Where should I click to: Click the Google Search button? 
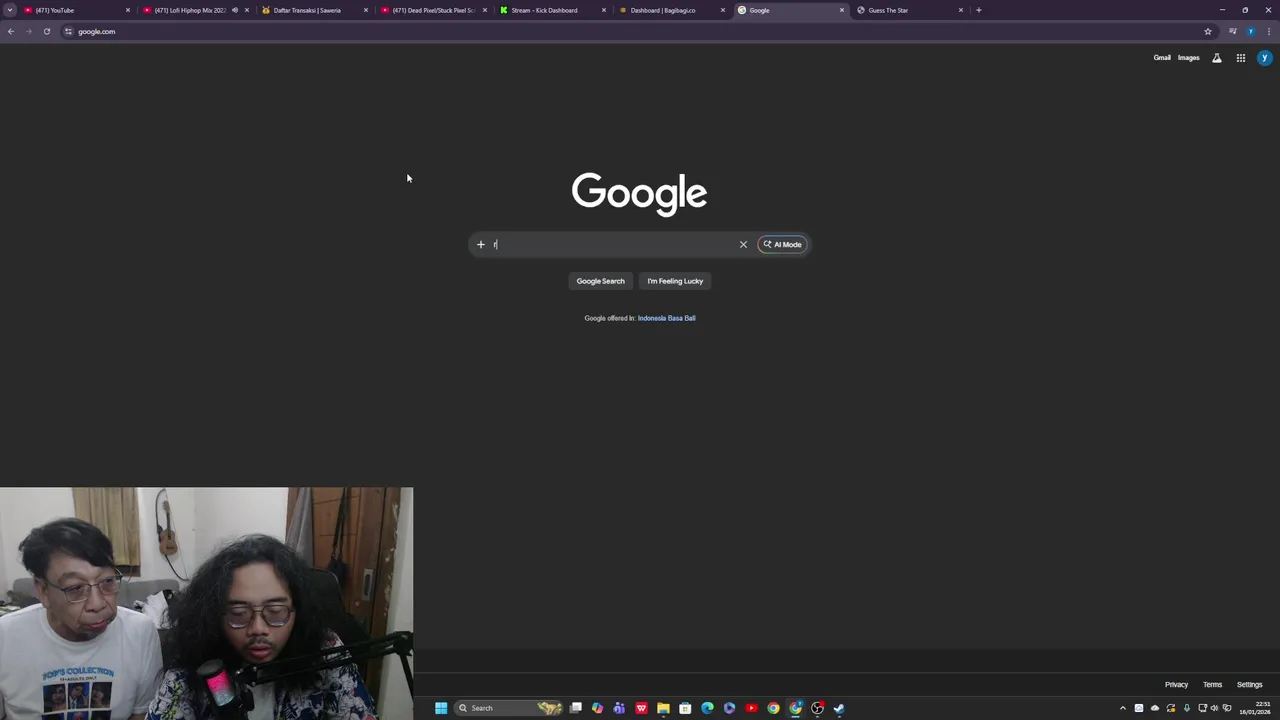pyautogui.click(x=600, y=281)
